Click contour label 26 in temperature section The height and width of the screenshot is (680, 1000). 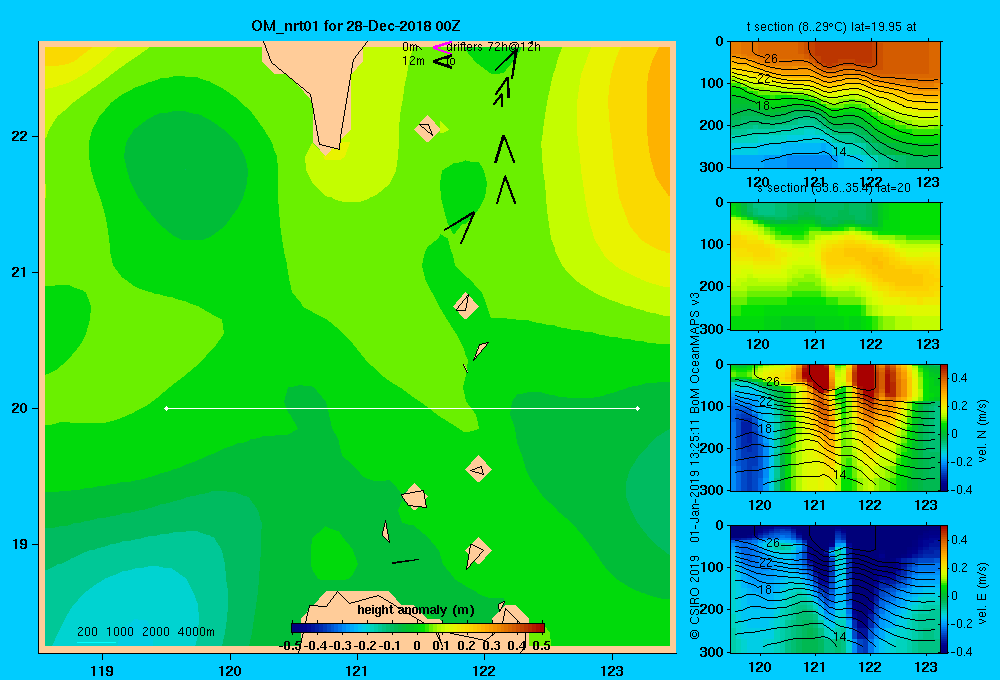(771, 59)
